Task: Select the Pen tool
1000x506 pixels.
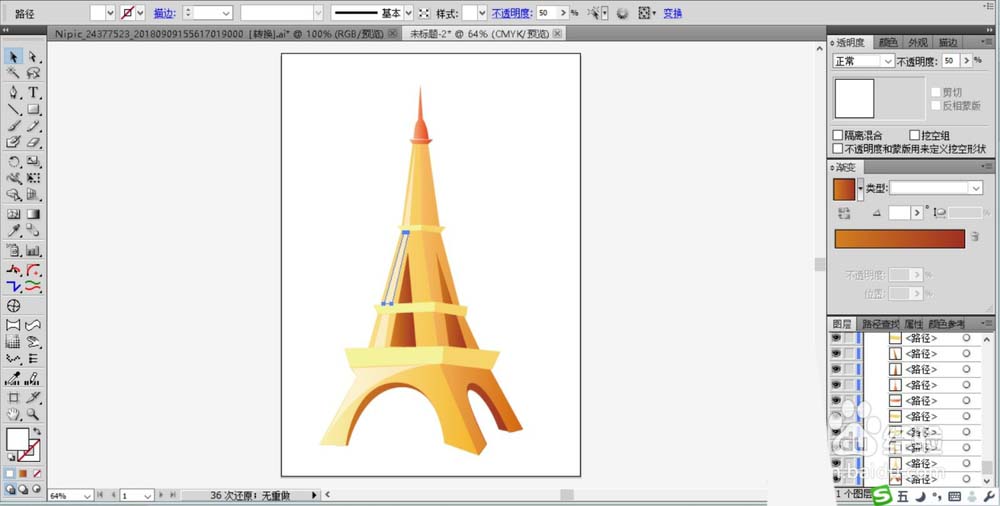Action: coord(13,93)
